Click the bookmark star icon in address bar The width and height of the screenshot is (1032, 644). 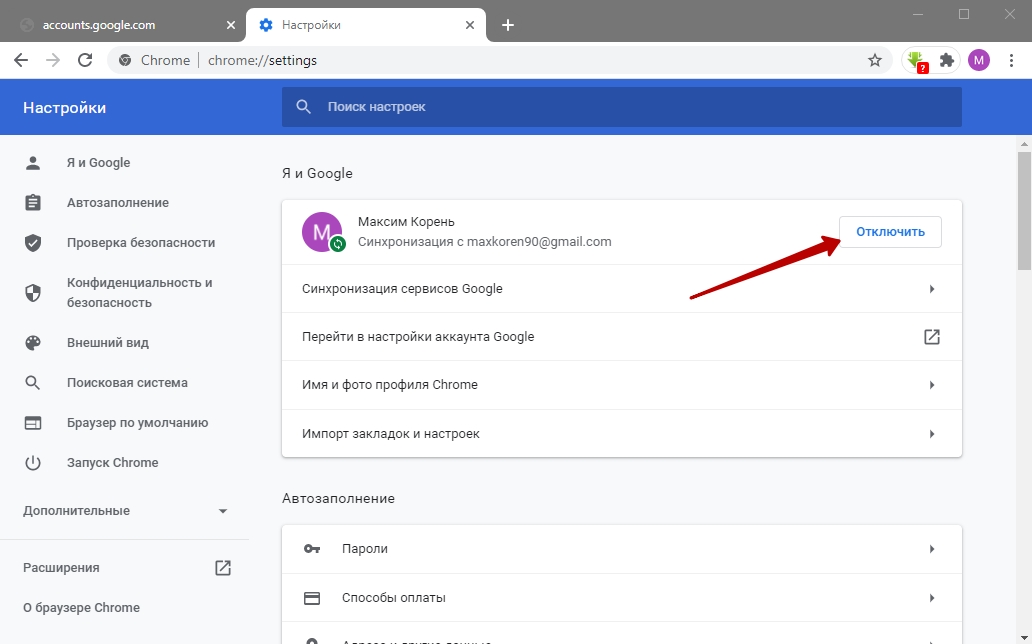[875, 60]
